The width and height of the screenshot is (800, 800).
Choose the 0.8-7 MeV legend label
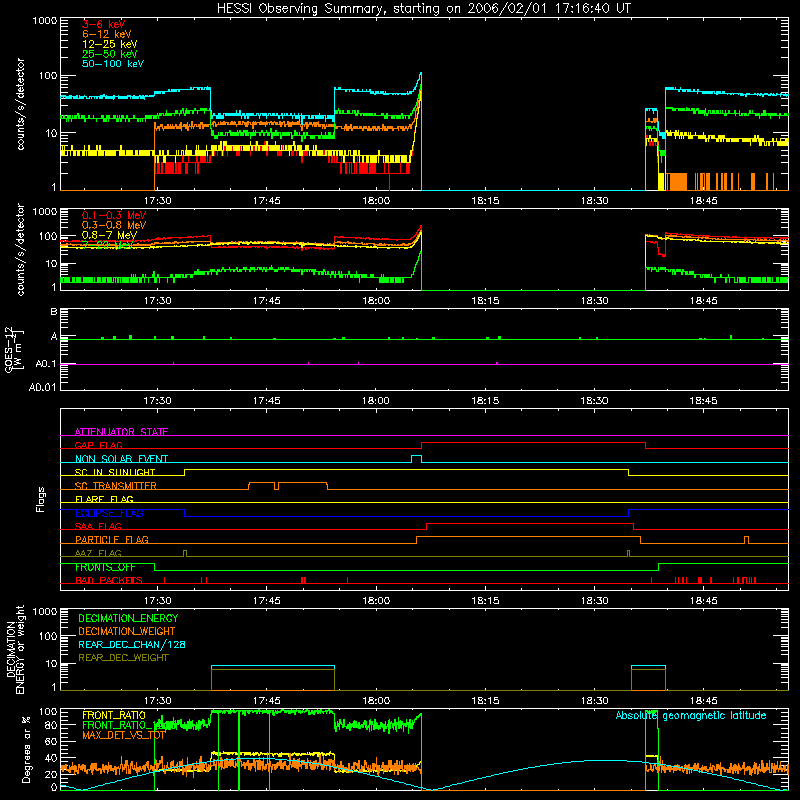(109, 235)
